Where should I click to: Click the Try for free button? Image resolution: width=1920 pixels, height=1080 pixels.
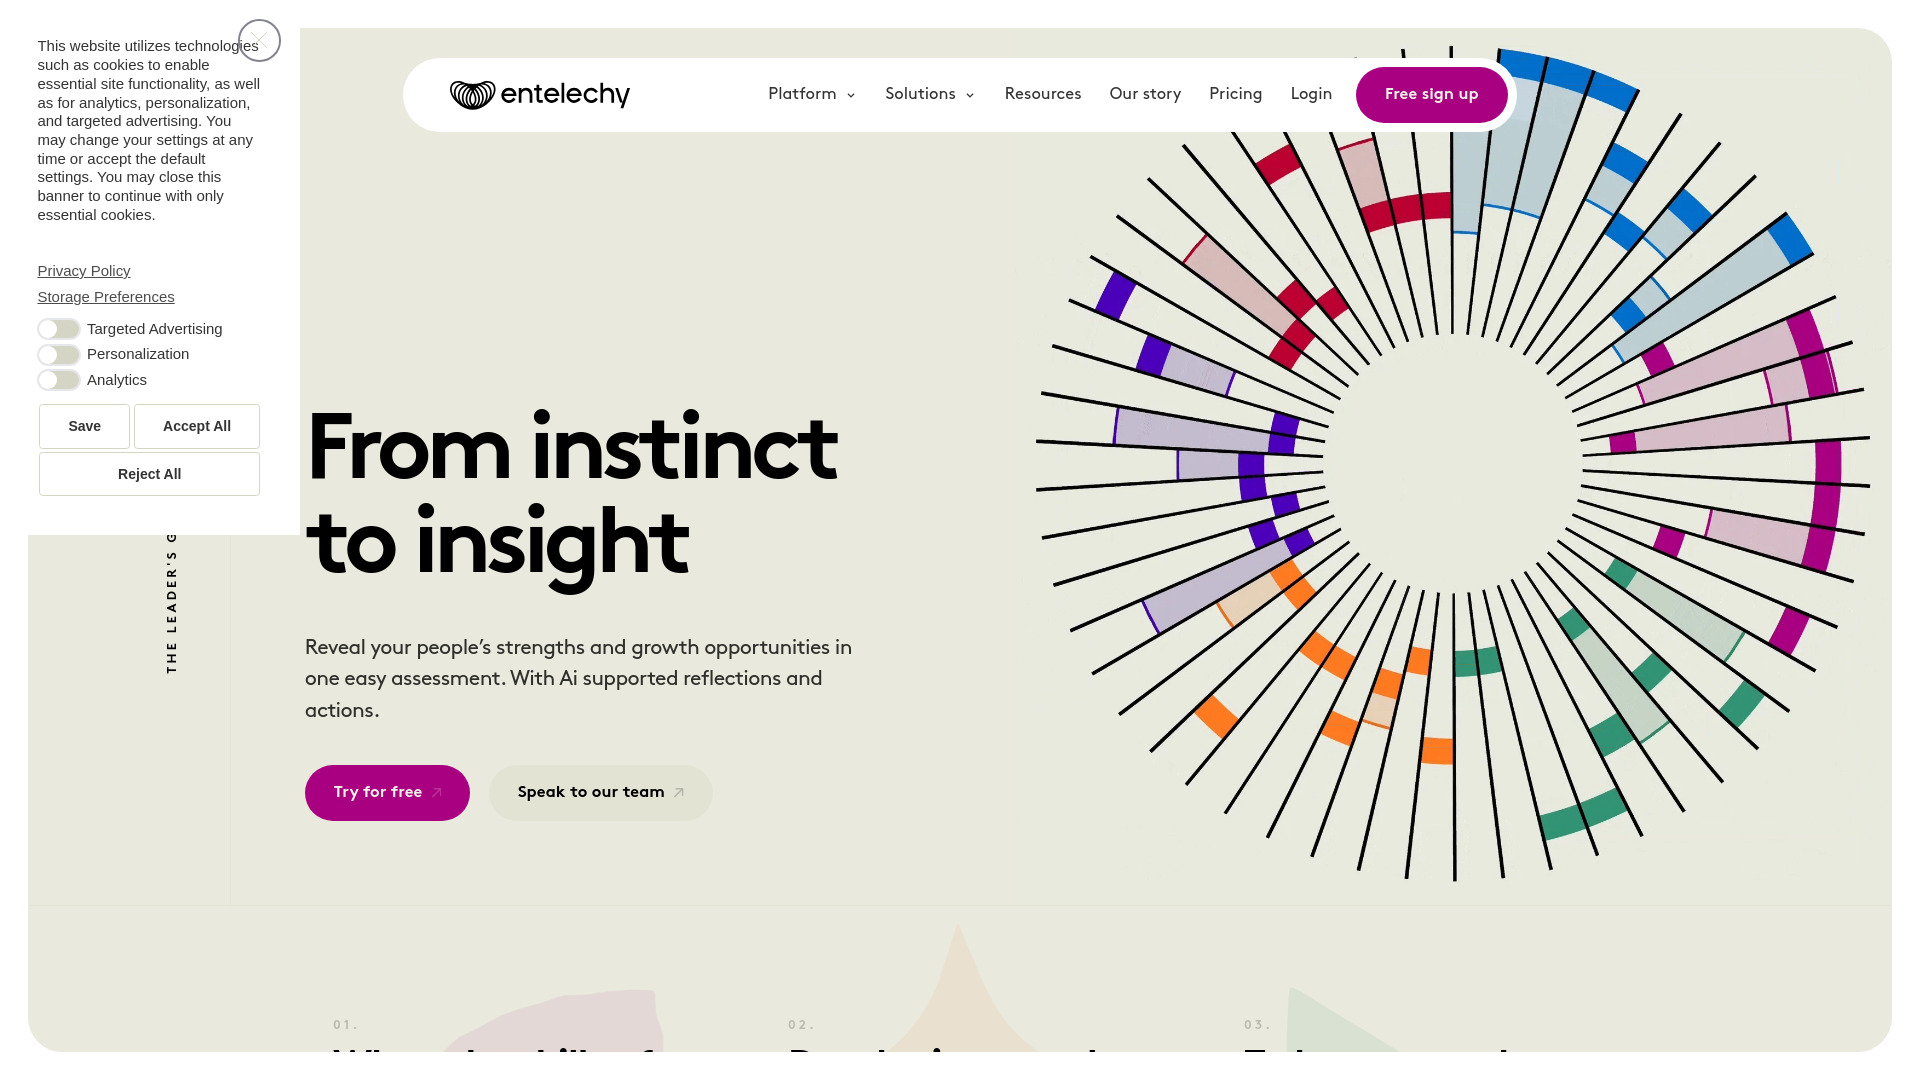[x=386, y=793]
